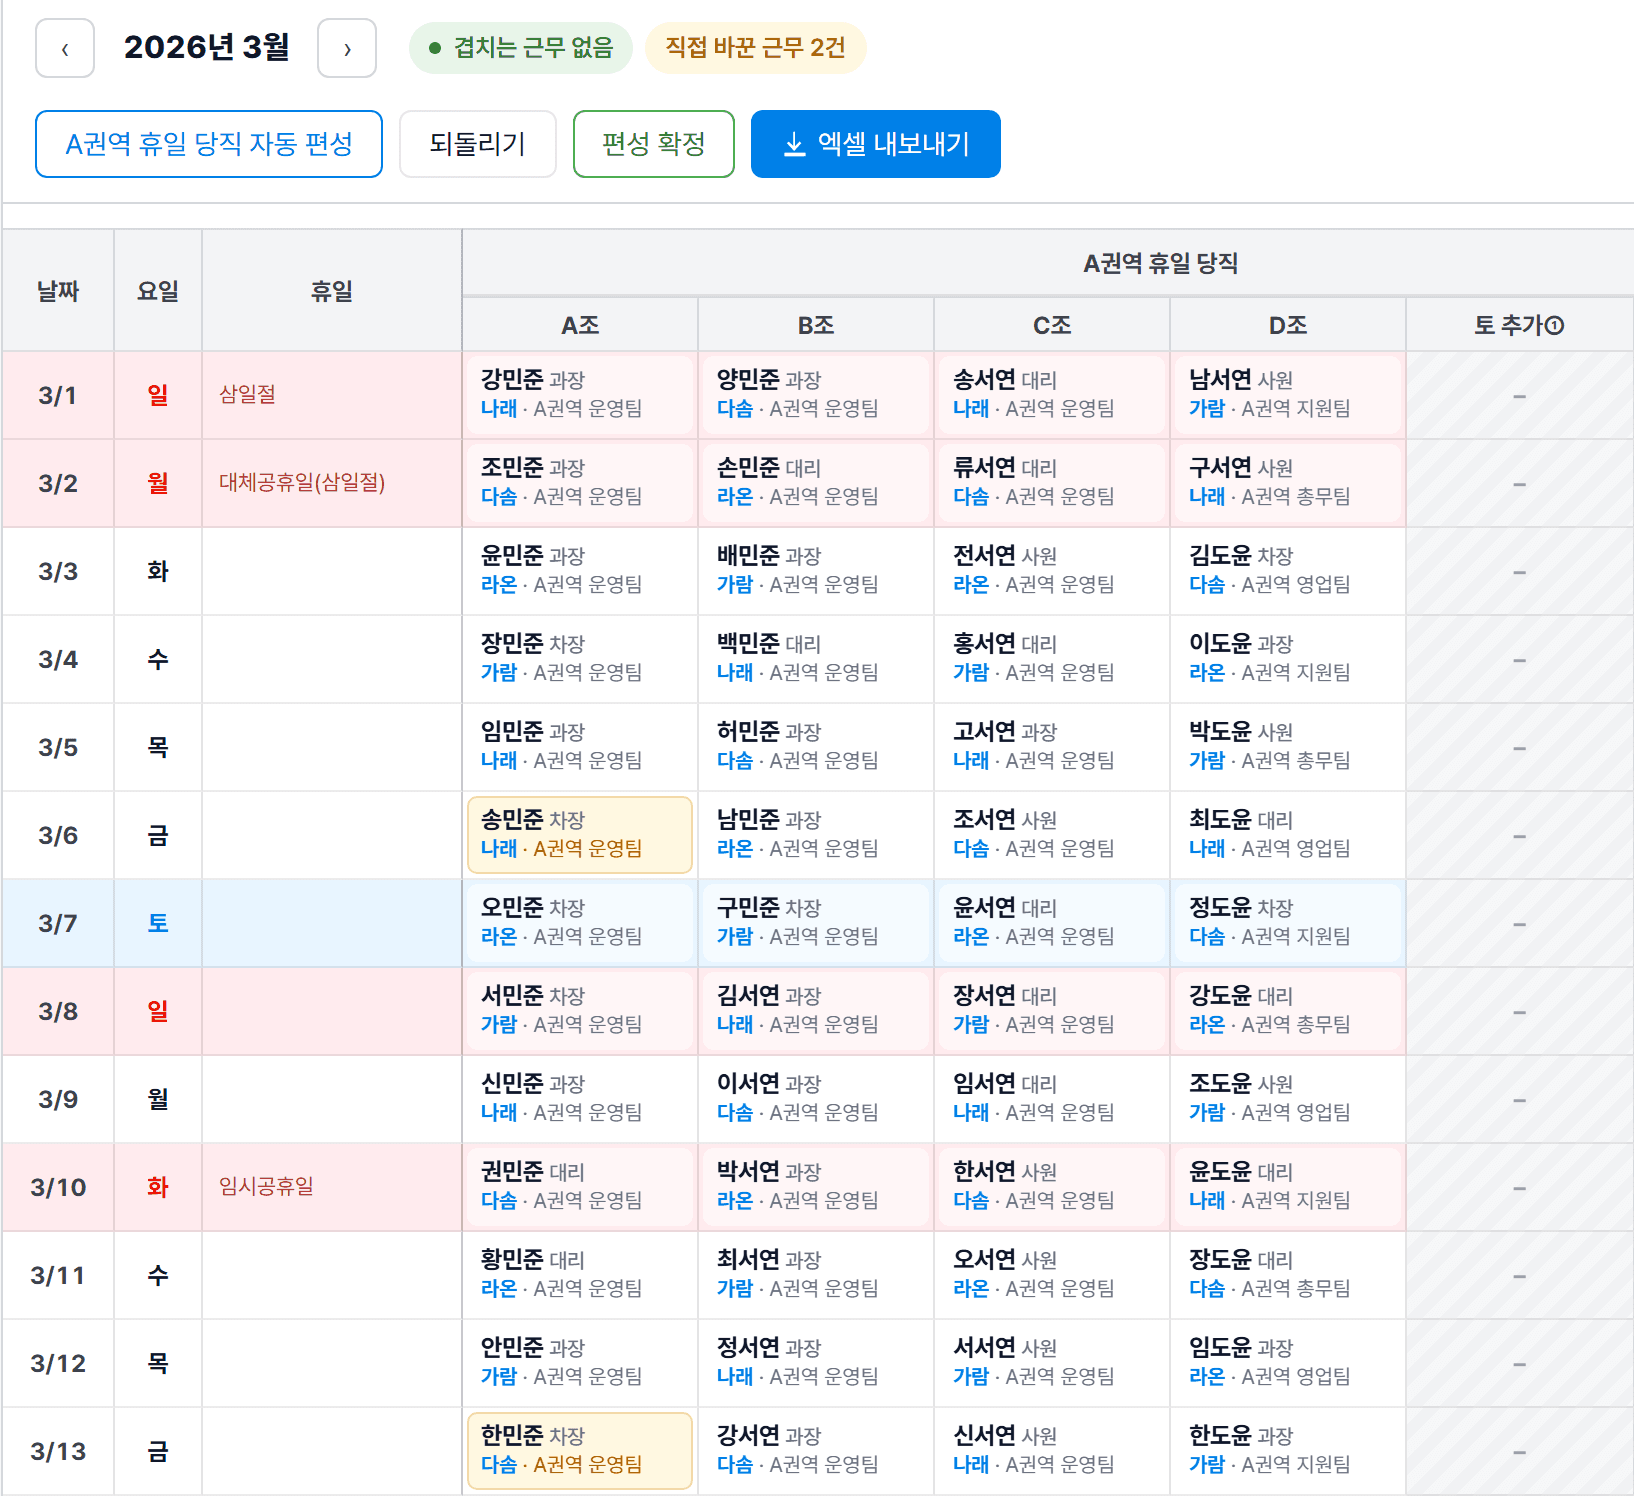1634x1496 pixels.
Task: Click the A조 column header
Action: [580, 325]
